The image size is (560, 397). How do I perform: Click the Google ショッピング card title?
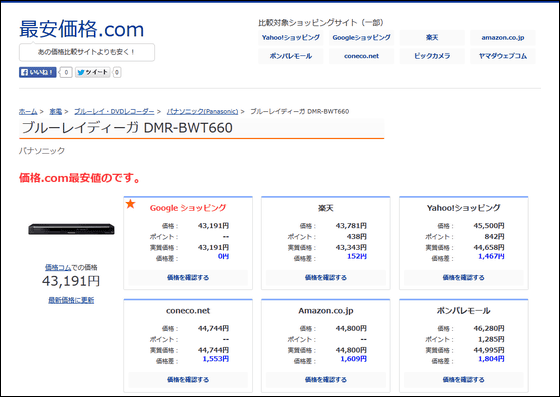pos(188,208)
